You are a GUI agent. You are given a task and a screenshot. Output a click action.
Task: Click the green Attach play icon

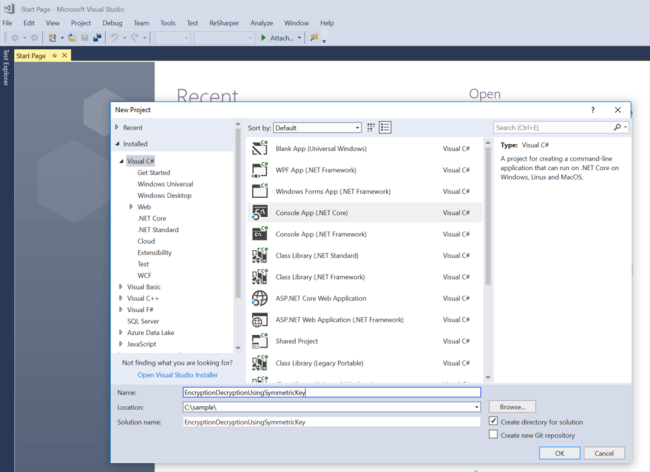click(x=263, y=38)
